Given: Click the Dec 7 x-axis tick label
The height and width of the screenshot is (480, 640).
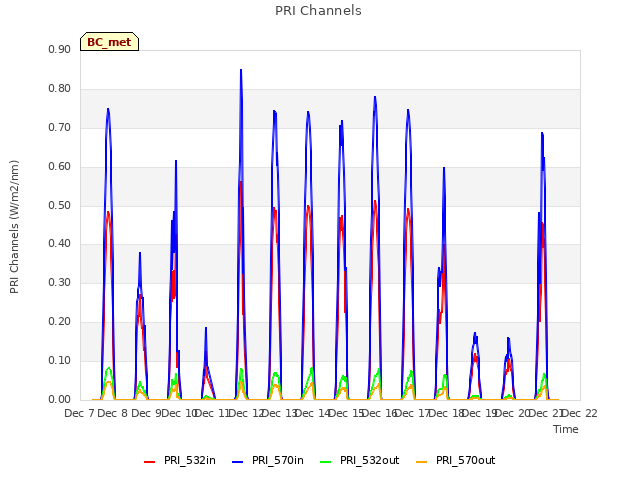Looking at the screenshot, I should point(79,413).
